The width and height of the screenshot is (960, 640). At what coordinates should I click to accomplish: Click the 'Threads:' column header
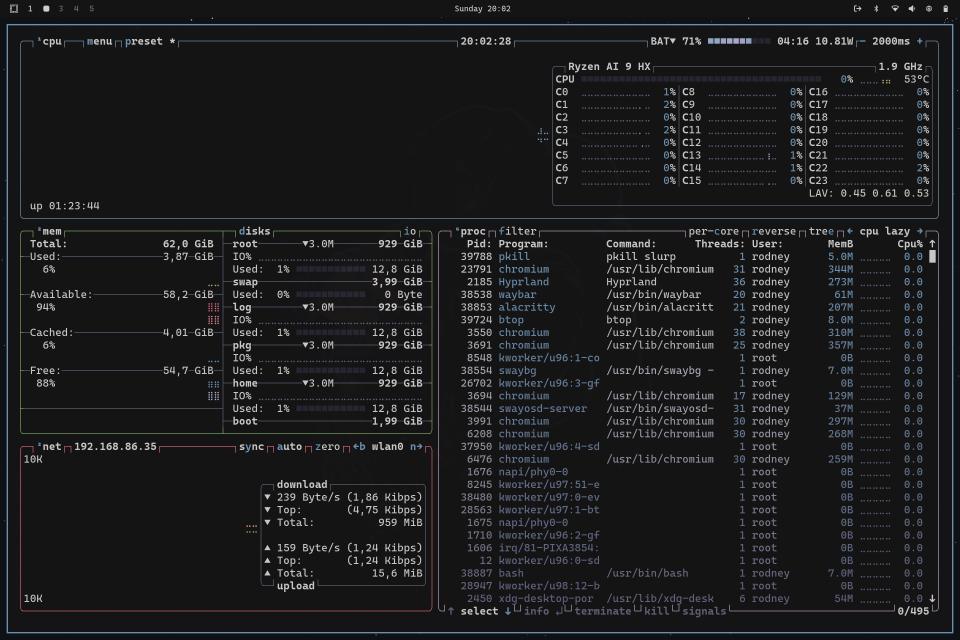[719, 244]
